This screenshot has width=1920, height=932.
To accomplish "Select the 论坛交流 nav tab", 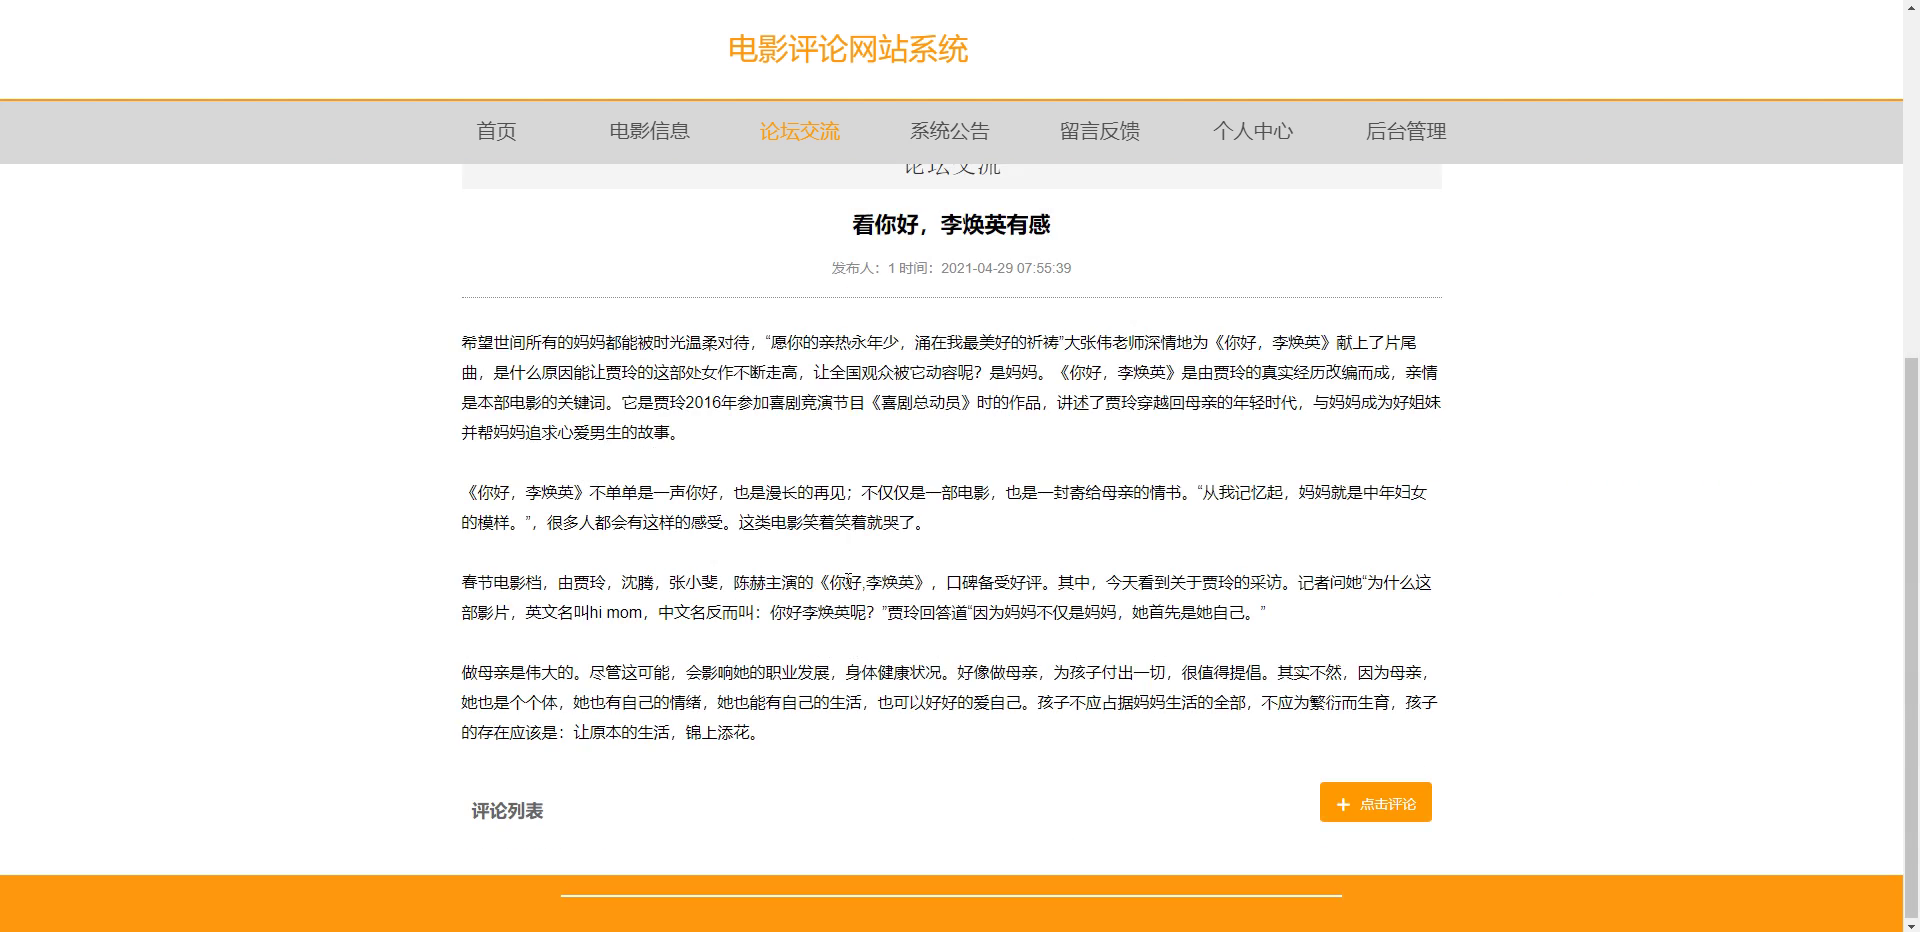I will click(x=799, y=131).
